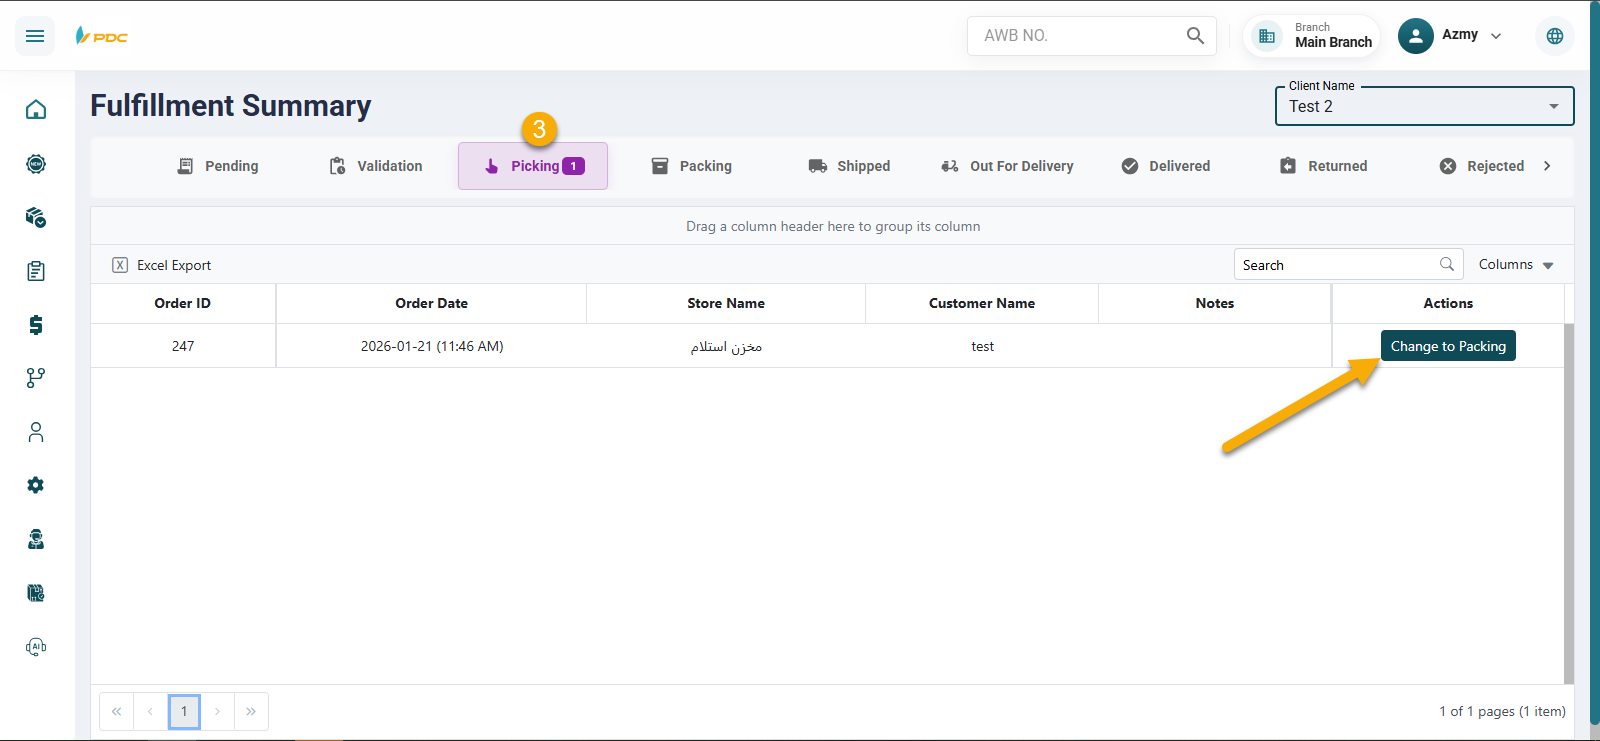Click the Notes column header

(x=1215, y=303)
